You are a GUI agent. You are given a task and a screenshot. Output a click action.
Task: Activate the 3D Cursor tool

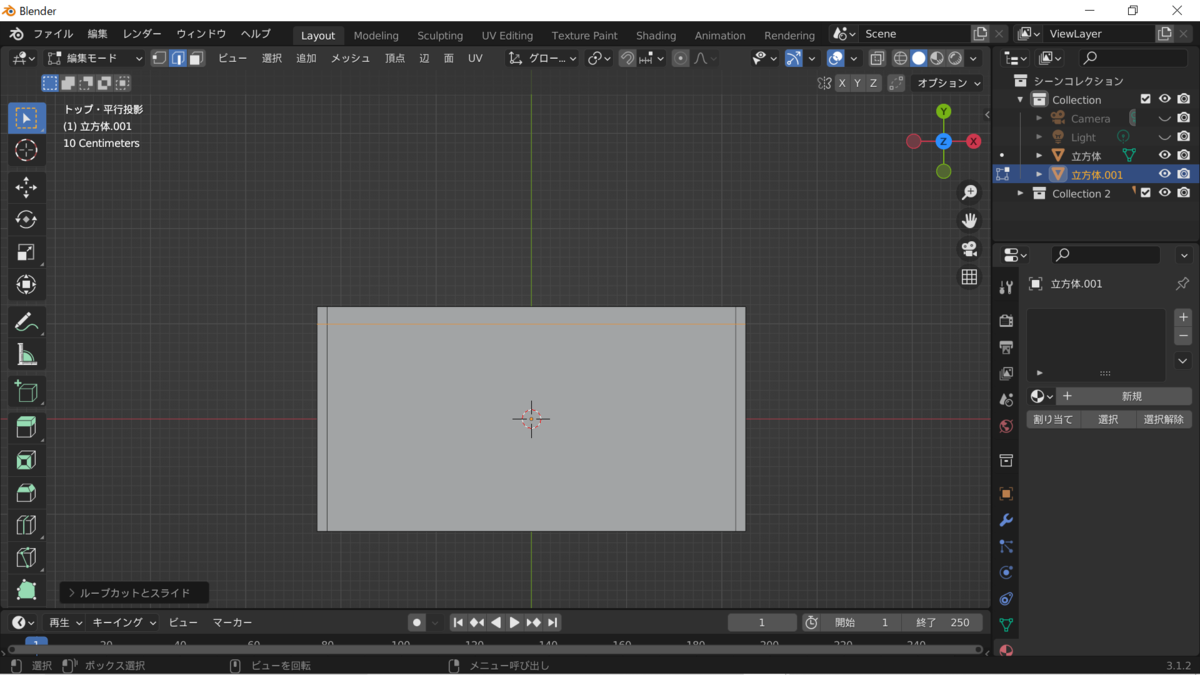[x=27, y=151]
